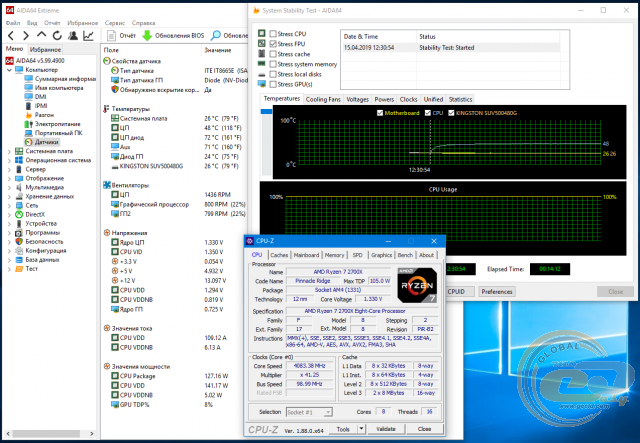The image size is (640, 443).
Task: Open the Справка menu
Action: (x=144, y=23)
